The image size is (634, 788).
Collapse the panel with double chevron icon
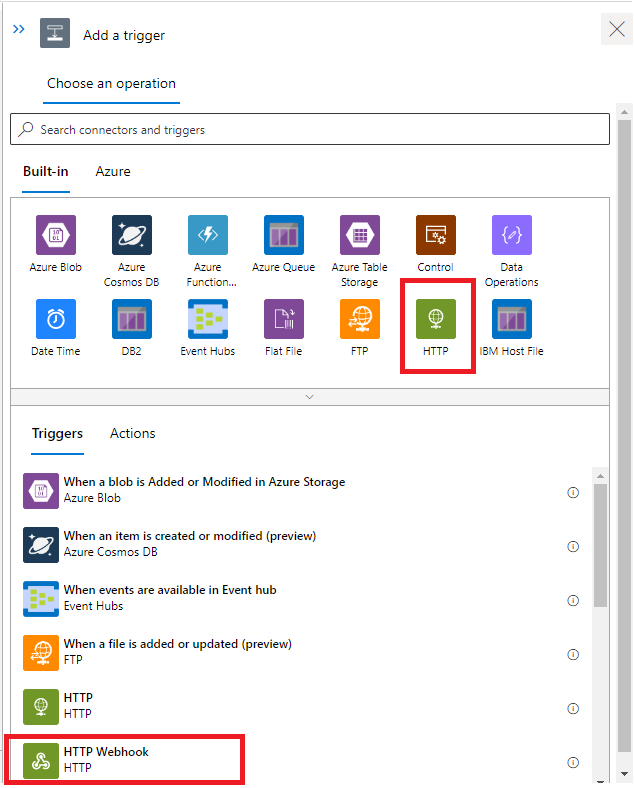tap(19, 29)
